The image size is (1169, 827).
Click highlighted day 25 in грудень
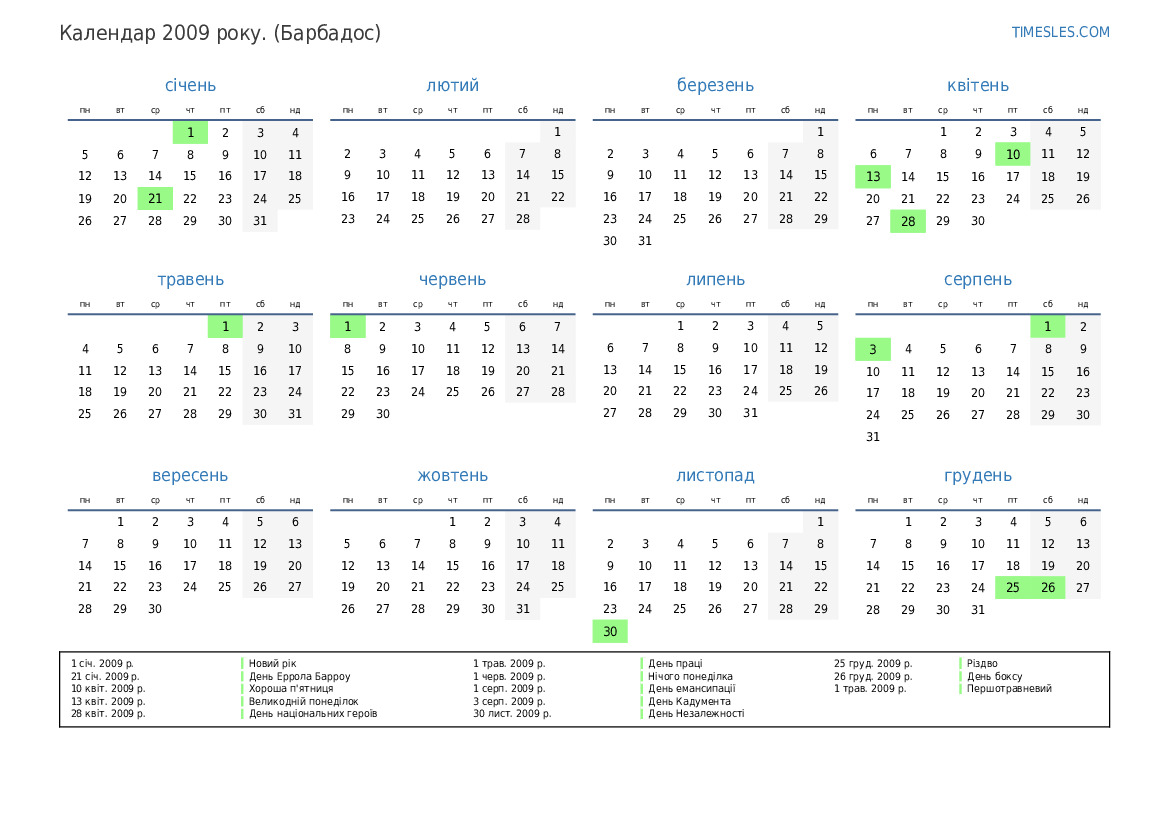[1012, 588]
